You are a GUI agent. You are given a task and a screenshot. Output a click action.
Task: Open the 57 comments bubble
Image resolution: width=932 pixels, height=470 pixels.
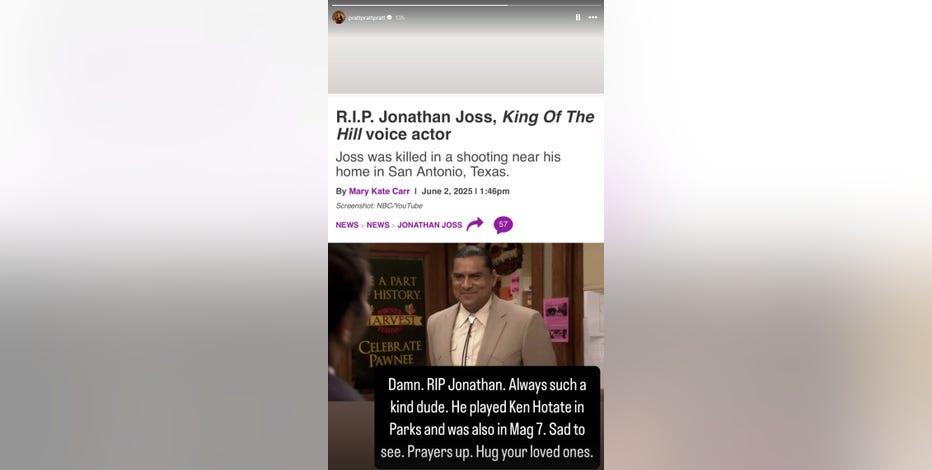click(x=503, y=225)
